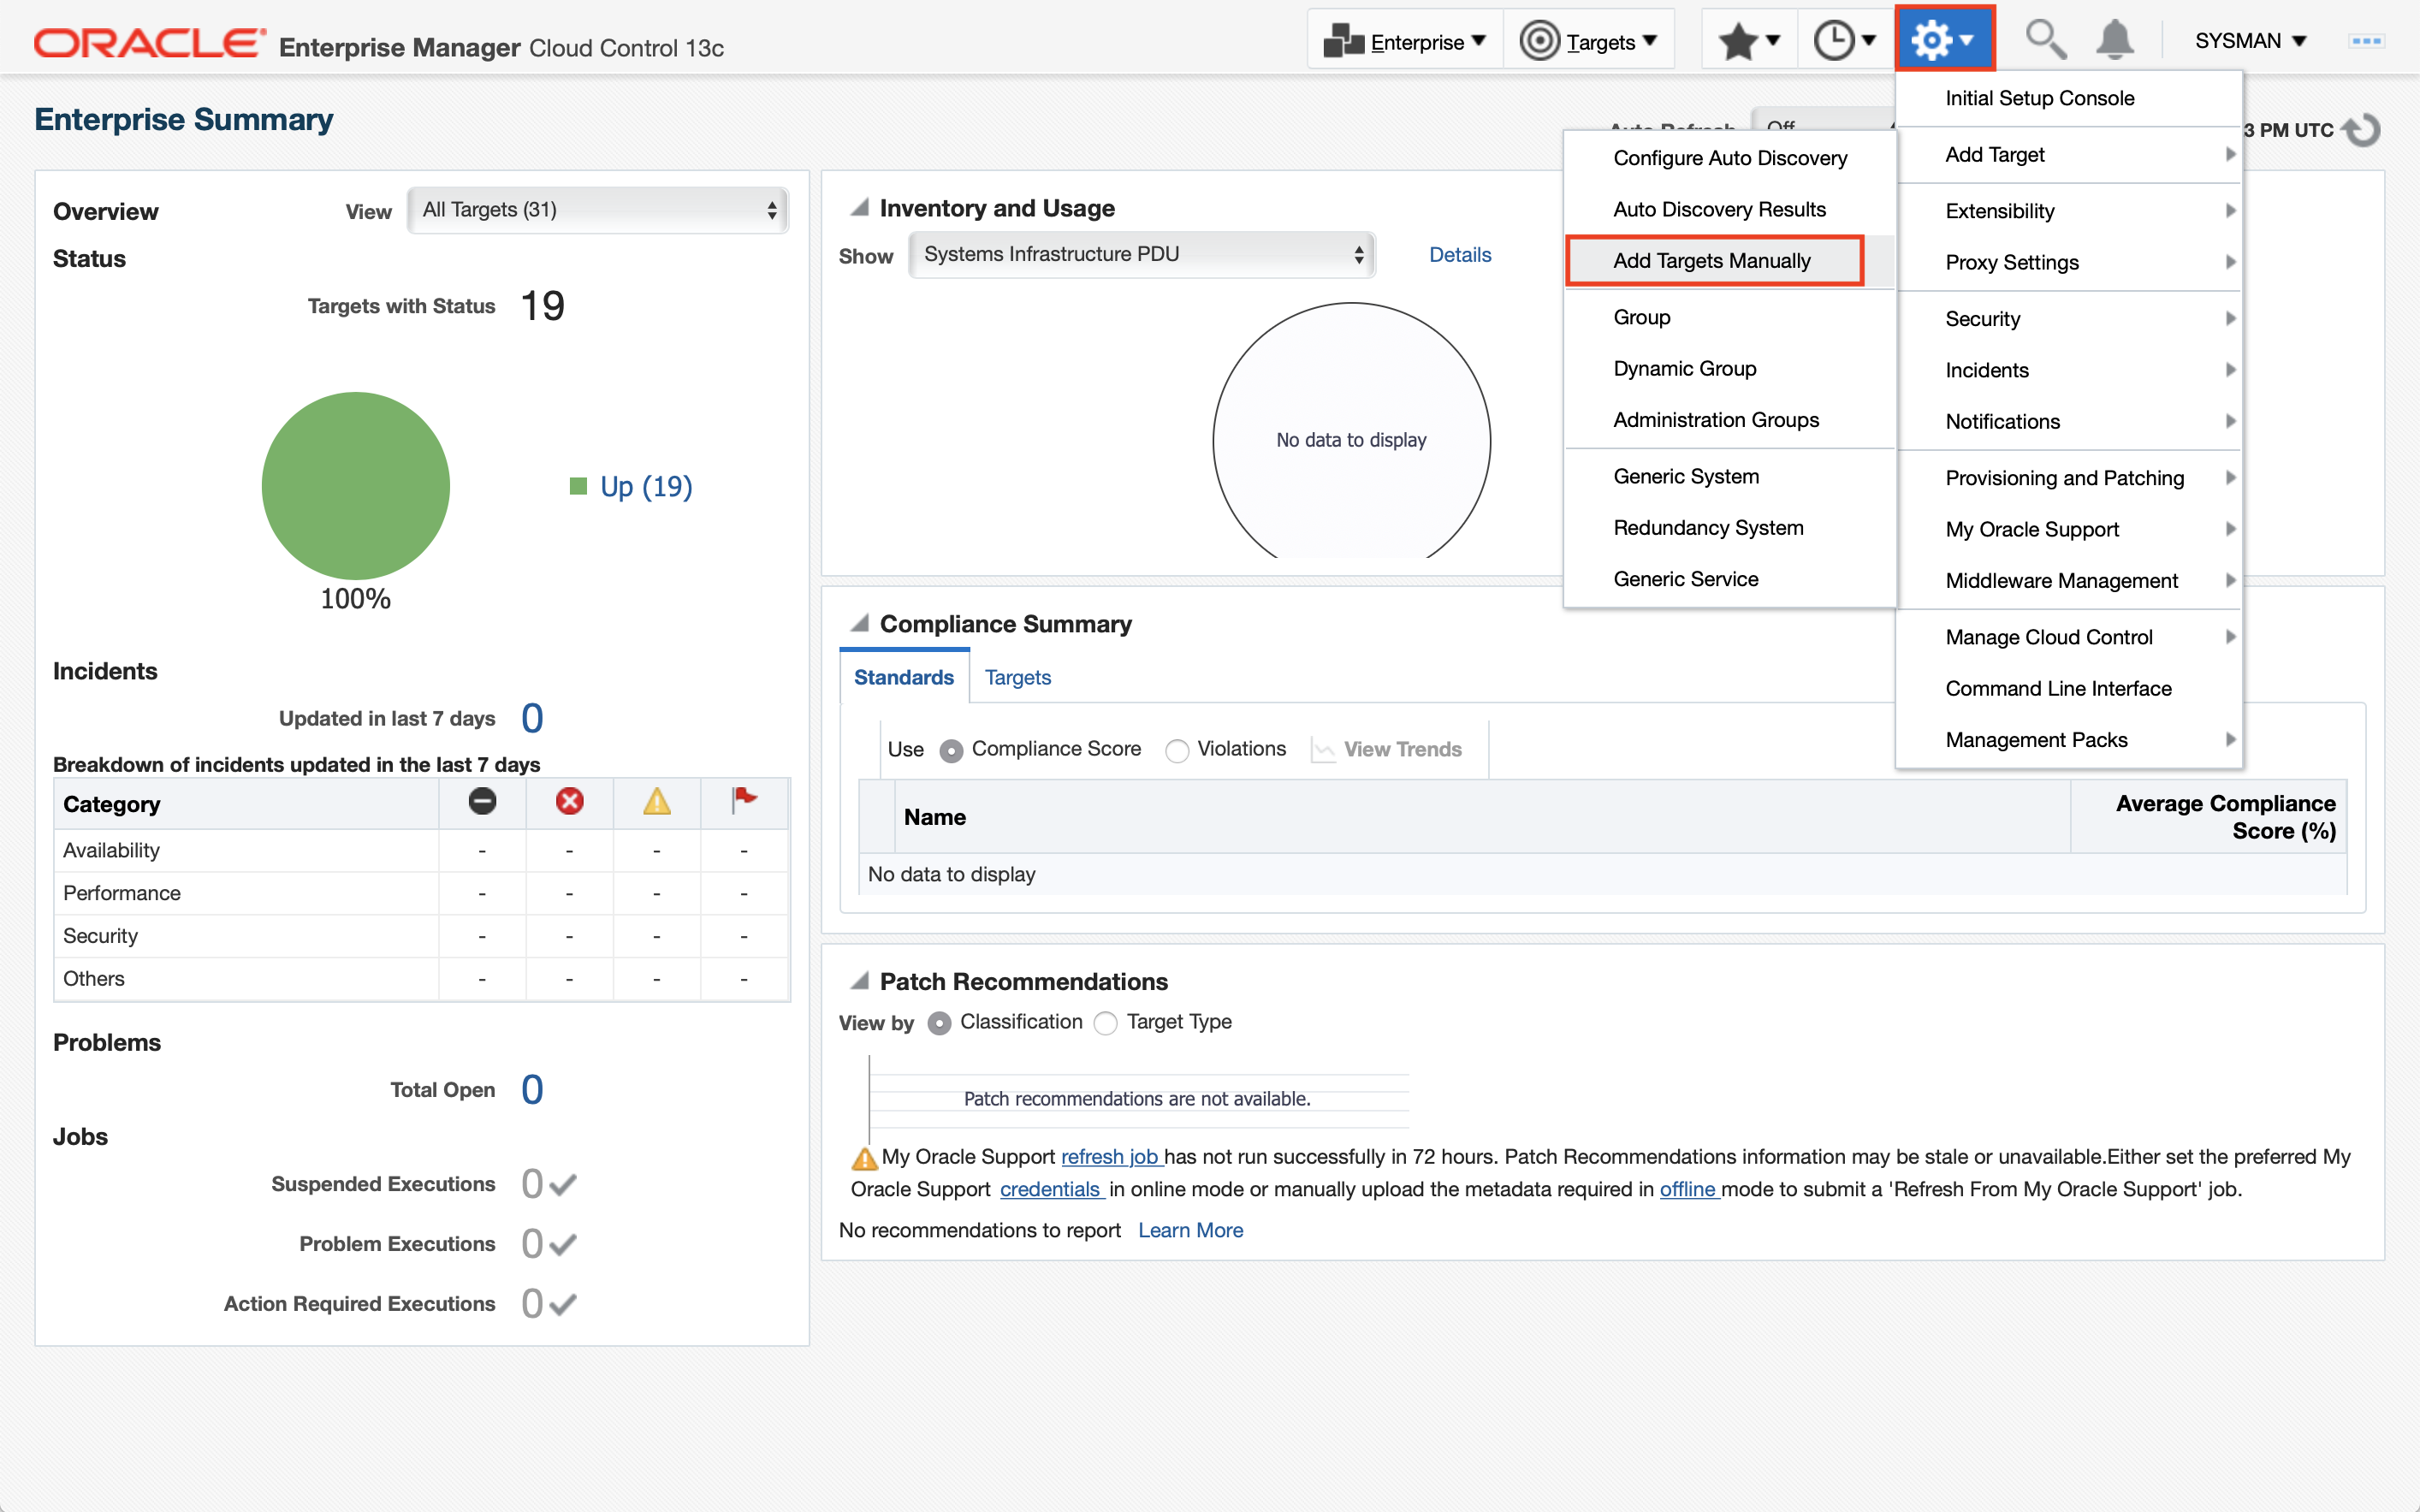This screenshot has width=2420, height=1512.
Task: Expand the Extensibility submenu
Action: click(2069, 211)
